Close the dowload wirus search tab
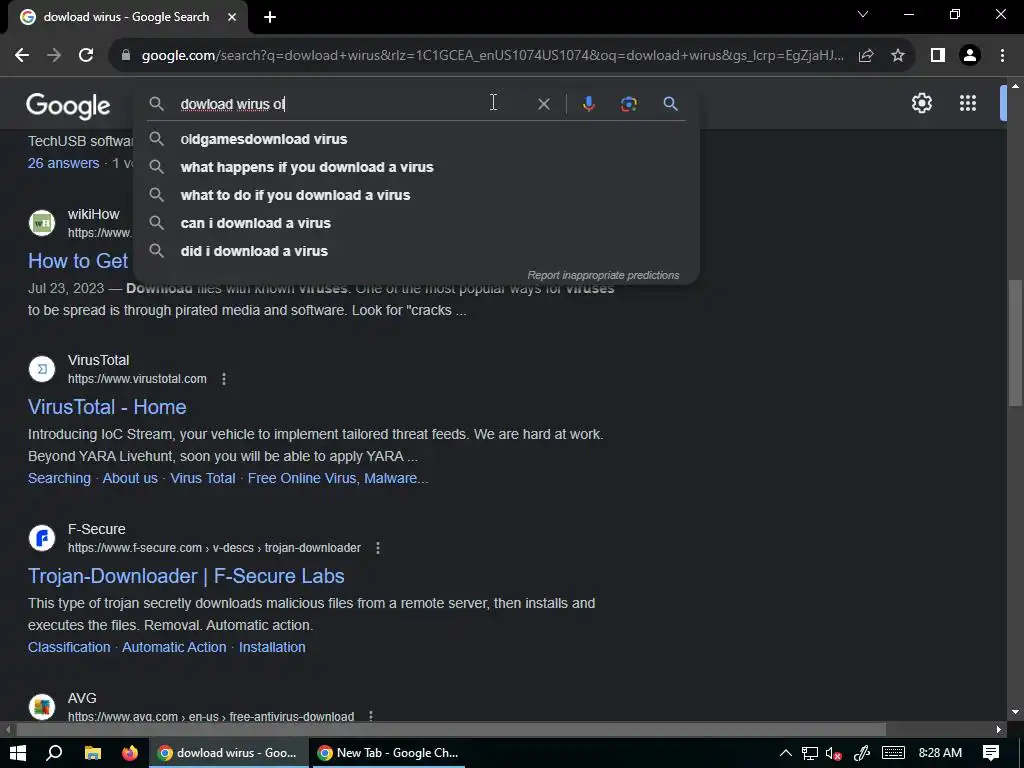This screenshot has width=1024, height=768. click(x=232, y=17)
